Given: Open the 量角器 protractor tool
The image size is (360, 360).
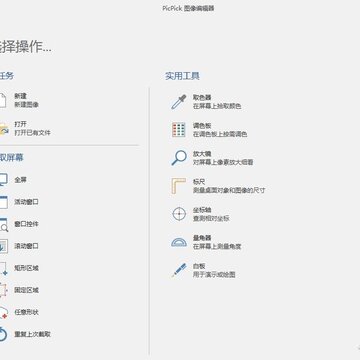Looking at the screenshot, I should pos(206,242).
